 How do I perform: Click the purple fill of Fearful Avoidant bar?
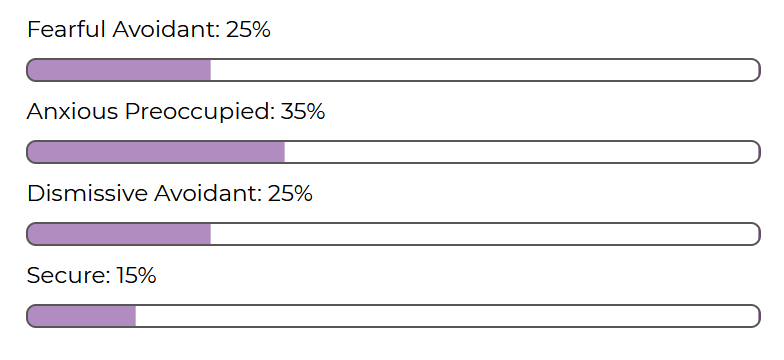[x=119, y=70]
